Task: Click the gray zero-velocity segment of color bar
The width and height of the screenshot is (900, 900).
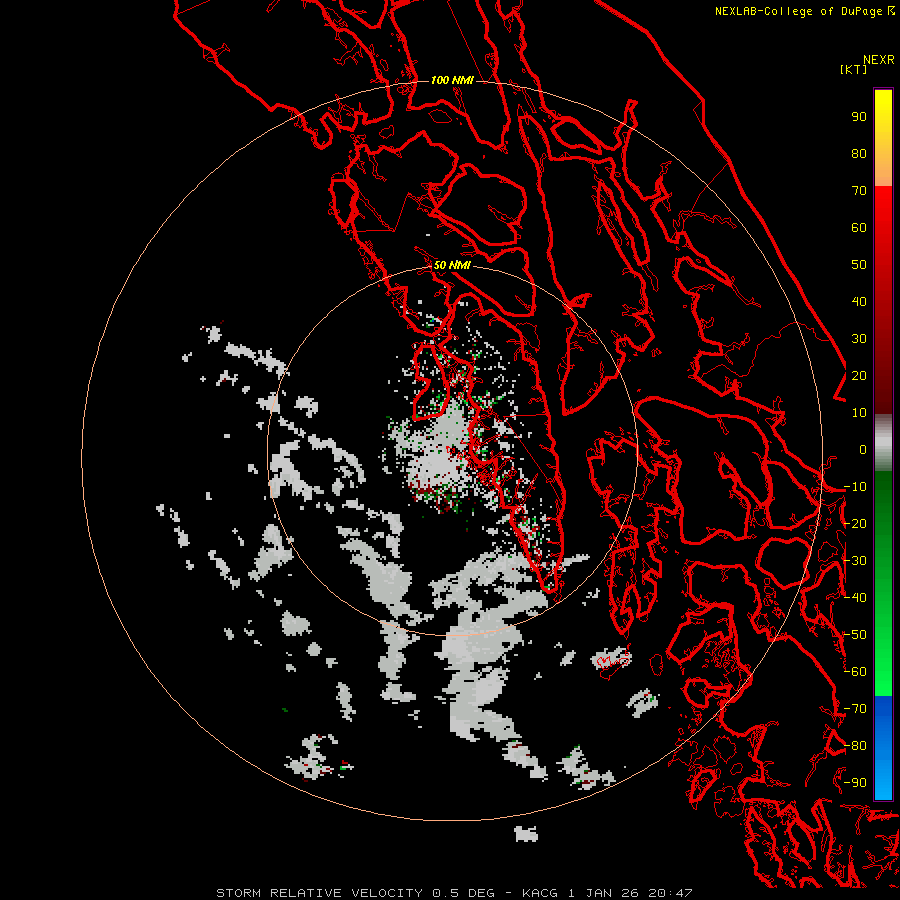Action: click(x=883, y=443)
